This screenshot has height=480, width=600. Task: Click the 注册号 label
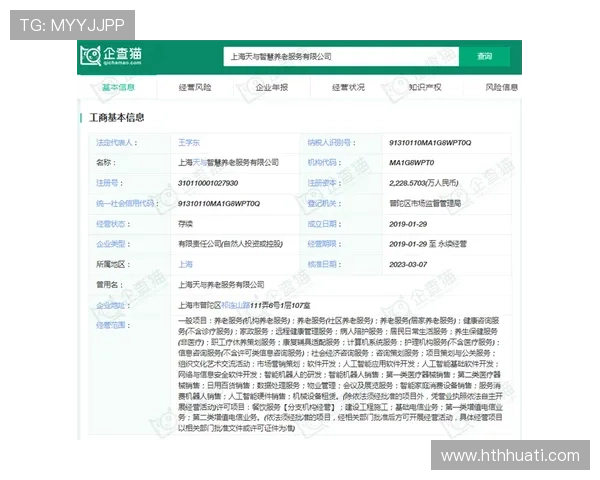109,183
